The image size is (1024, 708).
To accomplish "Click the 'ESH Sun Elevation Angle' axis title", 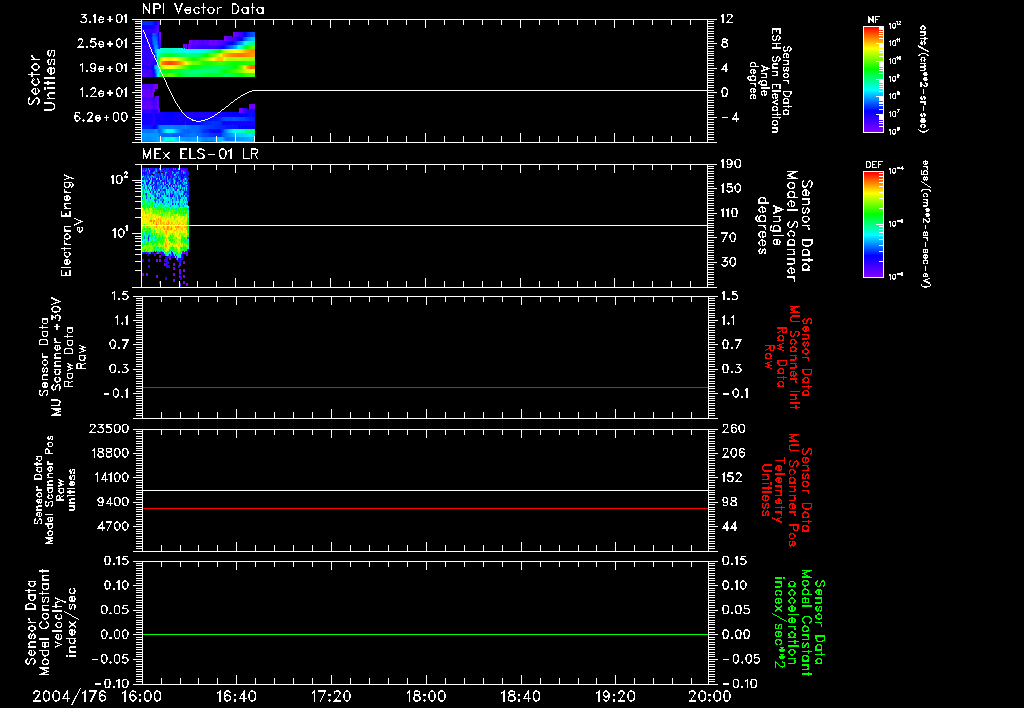I will (x=769, y=80).
